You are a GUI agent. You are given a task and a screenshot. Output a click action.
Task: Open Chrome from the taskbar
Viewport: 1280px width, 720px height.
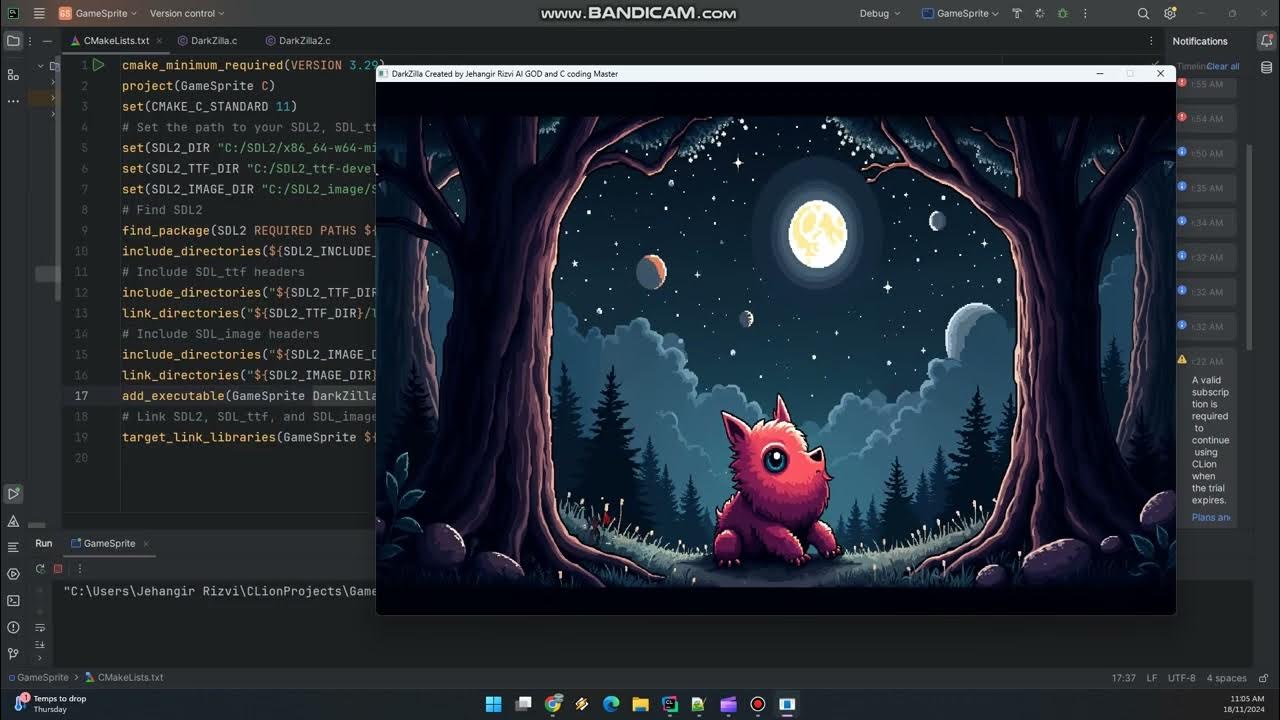click(x=553, y=704)
